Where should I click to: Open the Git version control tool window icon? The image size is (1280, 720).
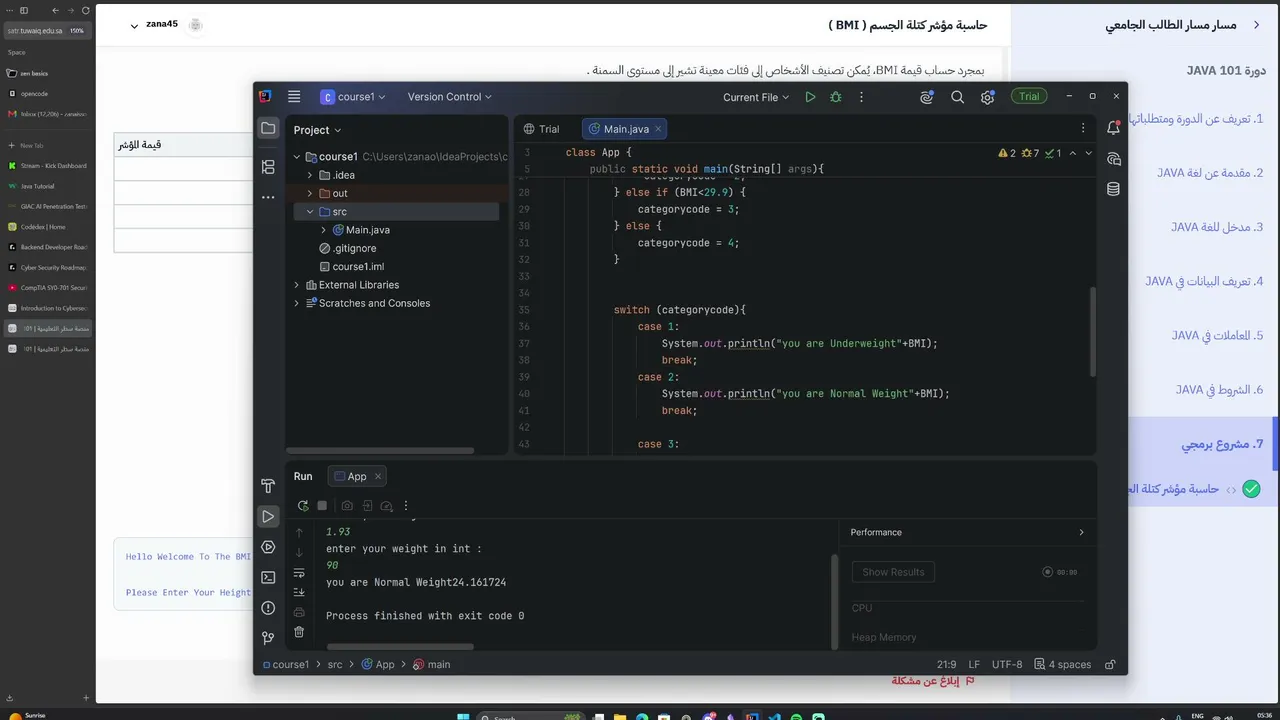pos(268,638)
